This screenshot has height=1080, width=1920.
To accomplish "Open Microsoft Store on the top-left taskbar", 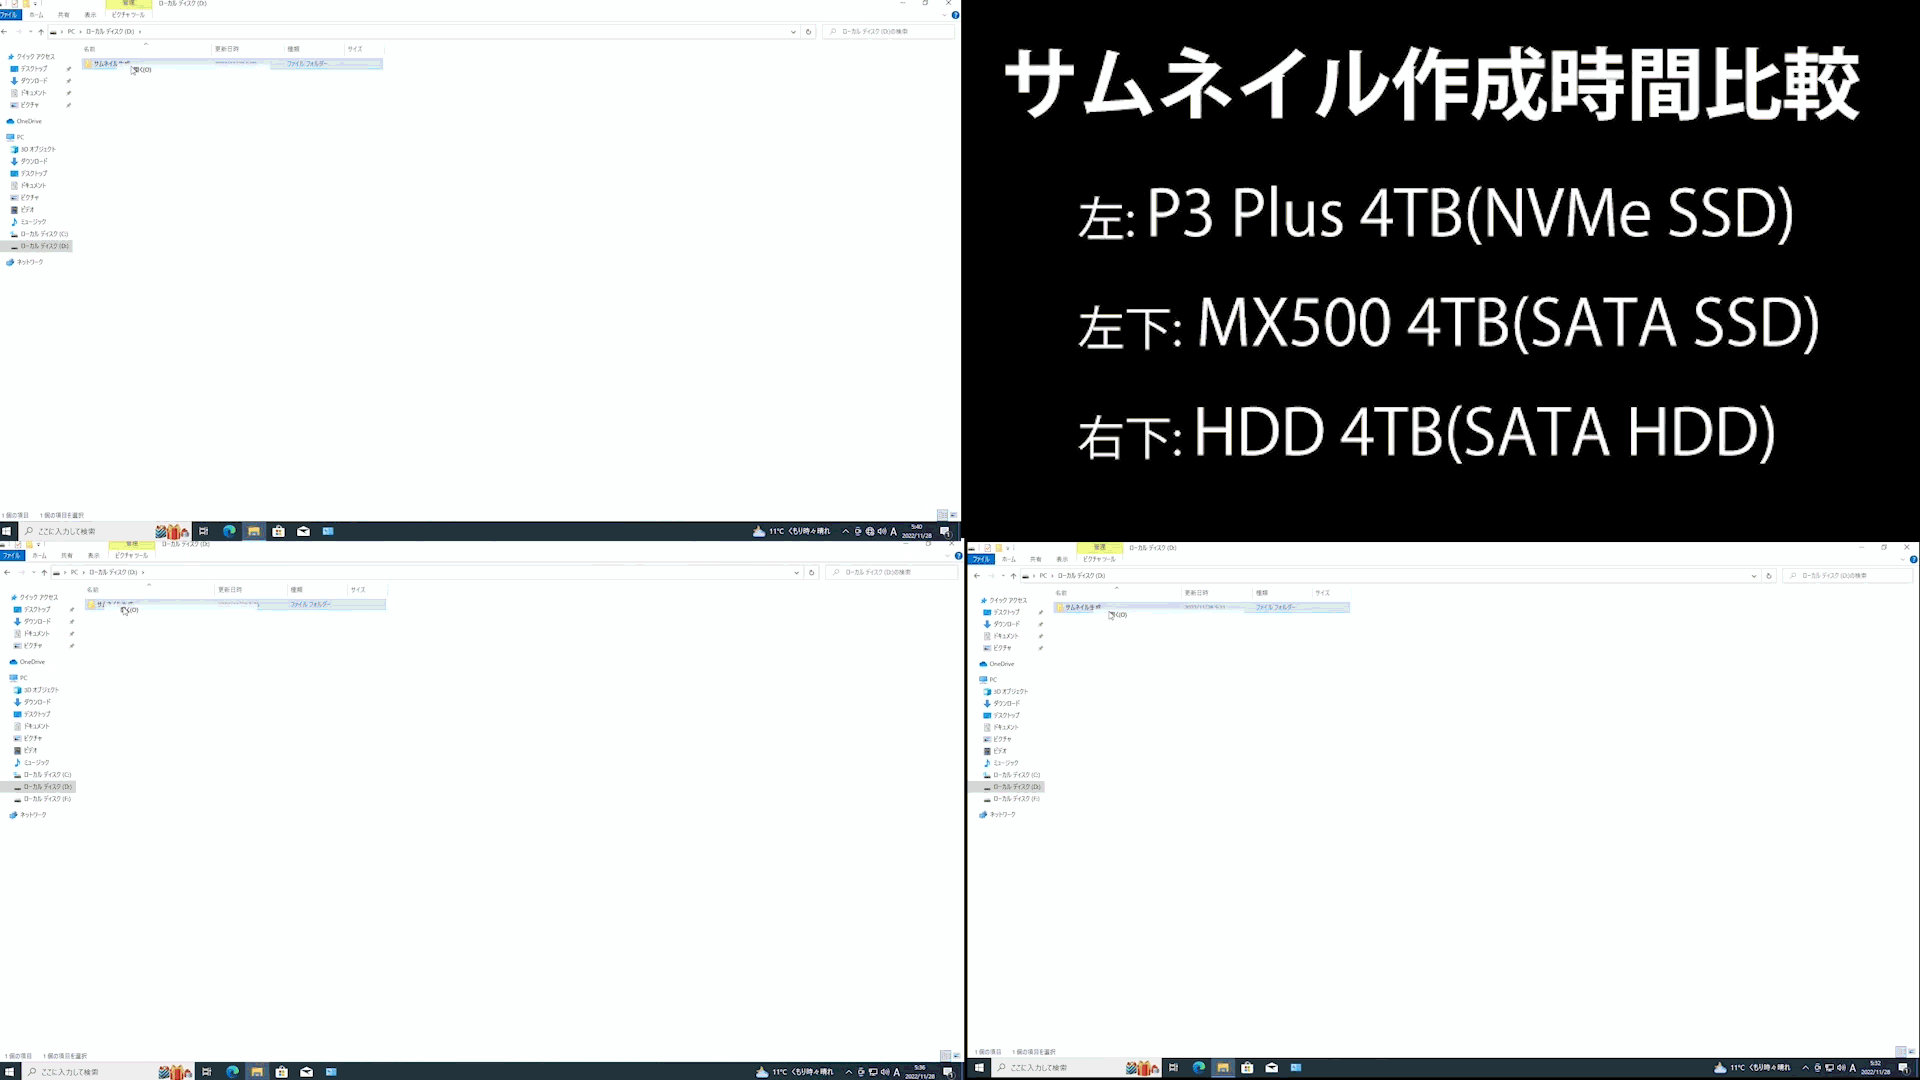I will pyautogui.click(x=279, y=531).
